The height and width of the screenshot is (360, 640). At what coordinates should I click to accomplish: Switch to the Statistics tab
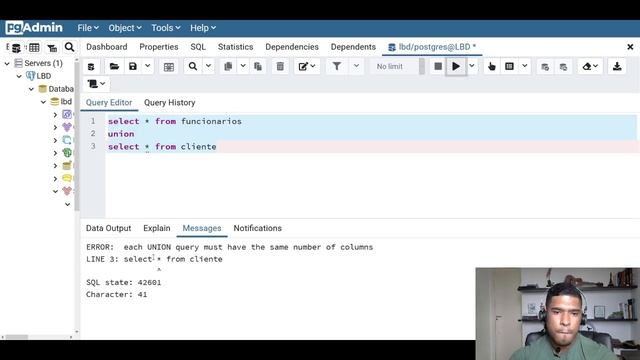click(x=236, y=47)
